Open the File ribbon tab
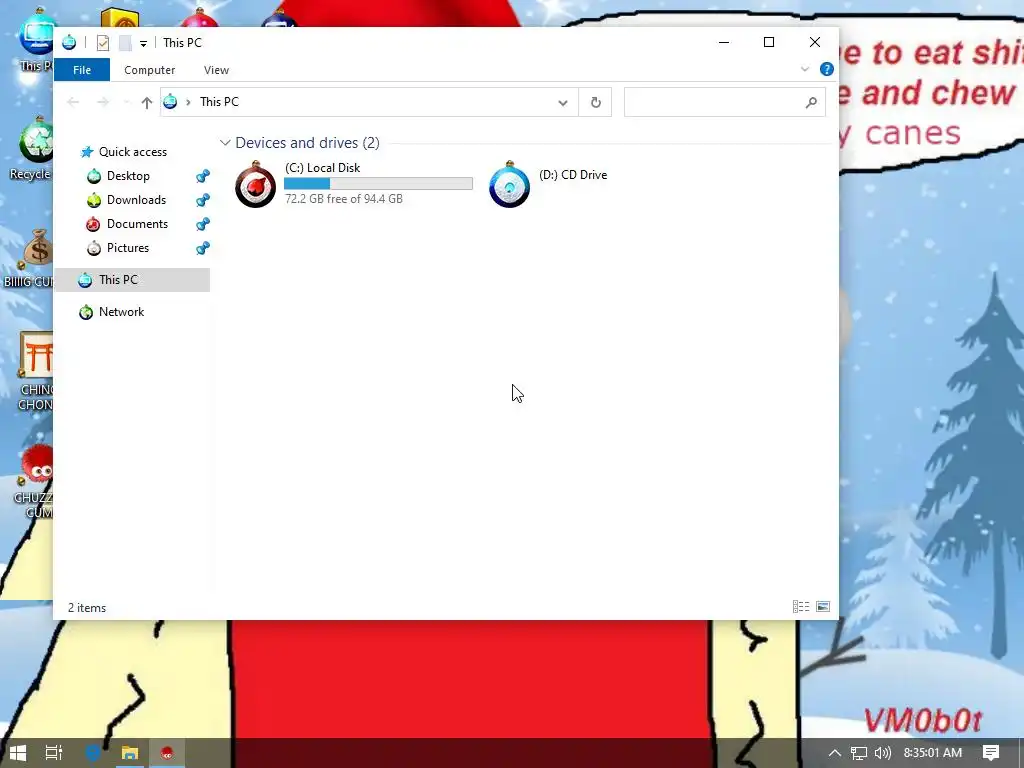 coord(82,70)
